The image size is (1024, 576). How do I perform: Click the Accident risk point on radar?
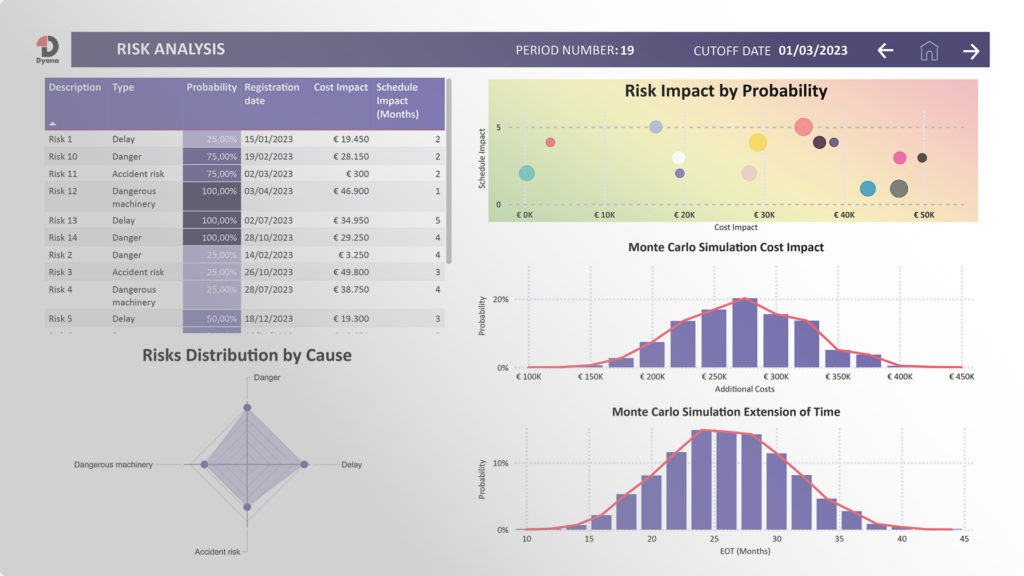coord(247,507)
